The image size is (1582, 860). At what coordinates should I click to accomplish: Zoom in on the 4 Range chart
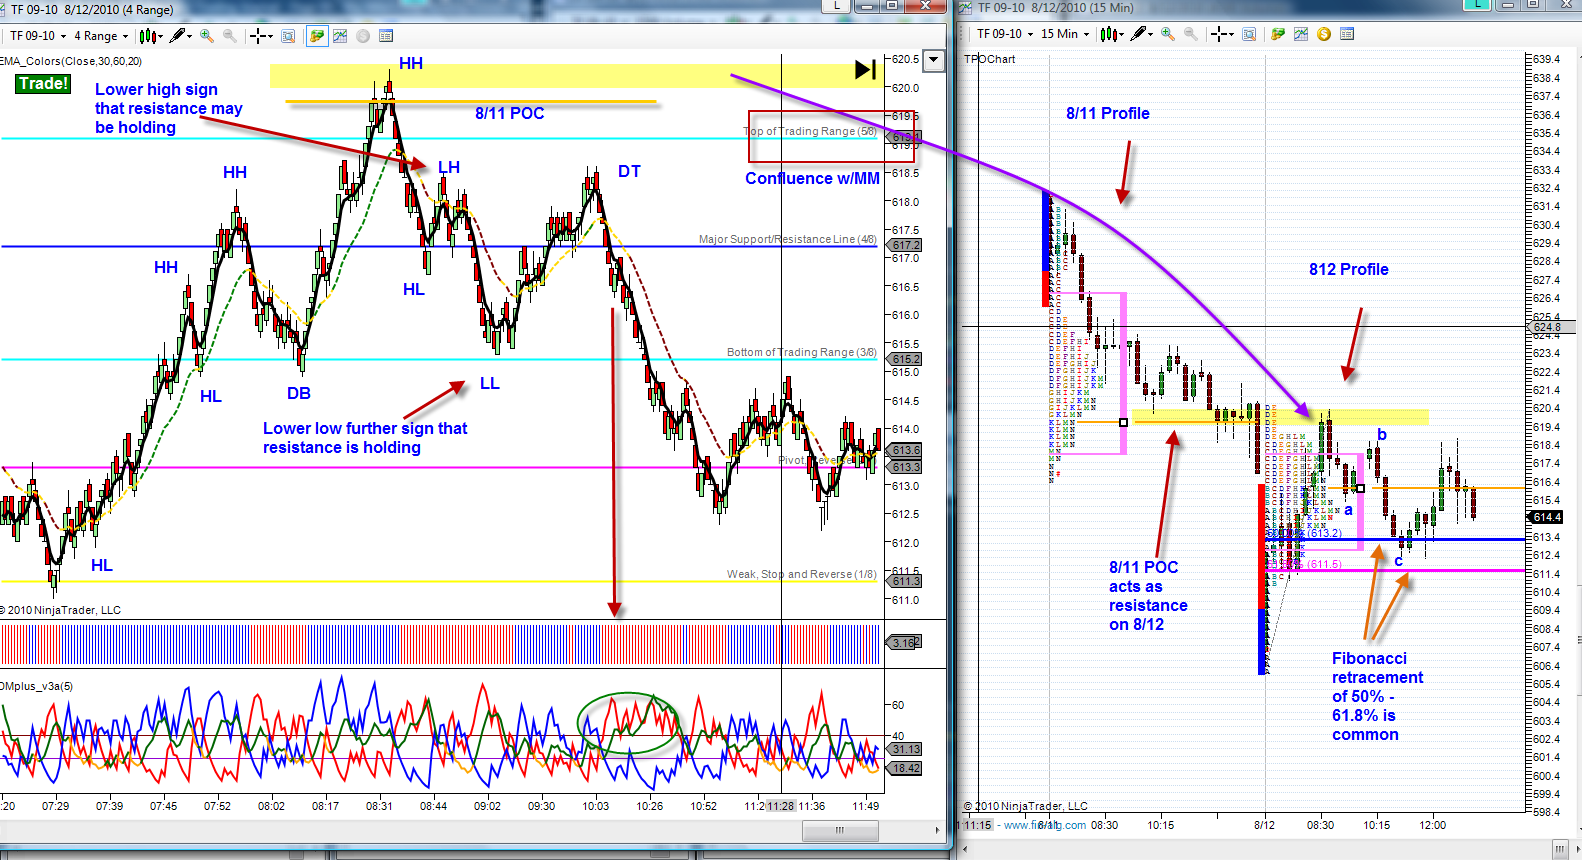click(x=207, y=36)
